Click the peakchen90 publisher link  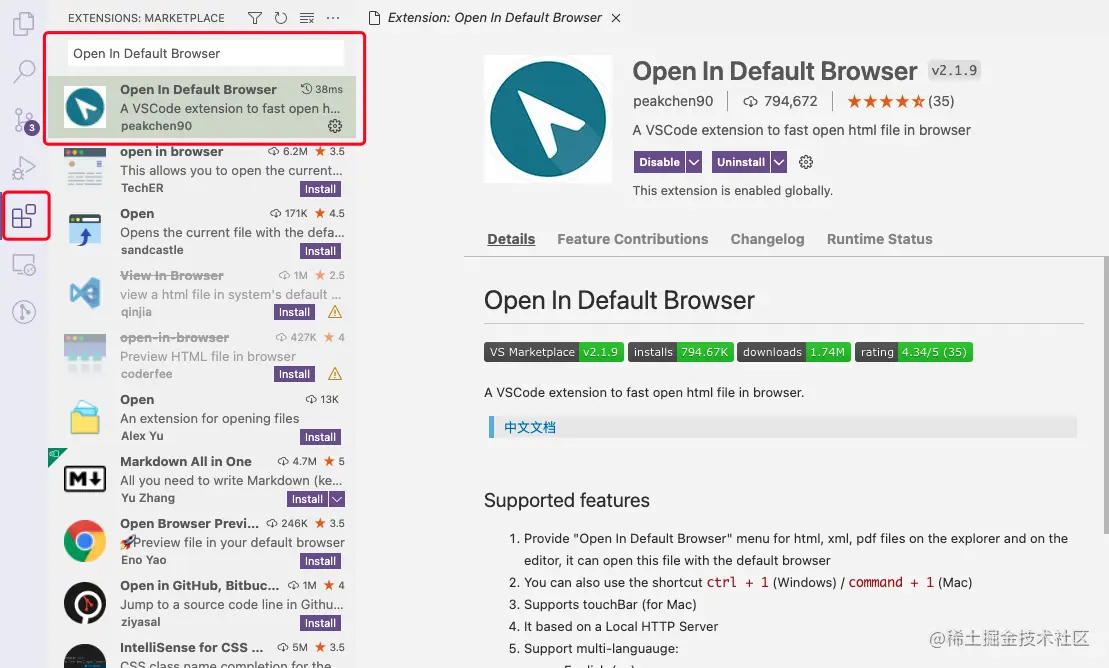point(673,101)
